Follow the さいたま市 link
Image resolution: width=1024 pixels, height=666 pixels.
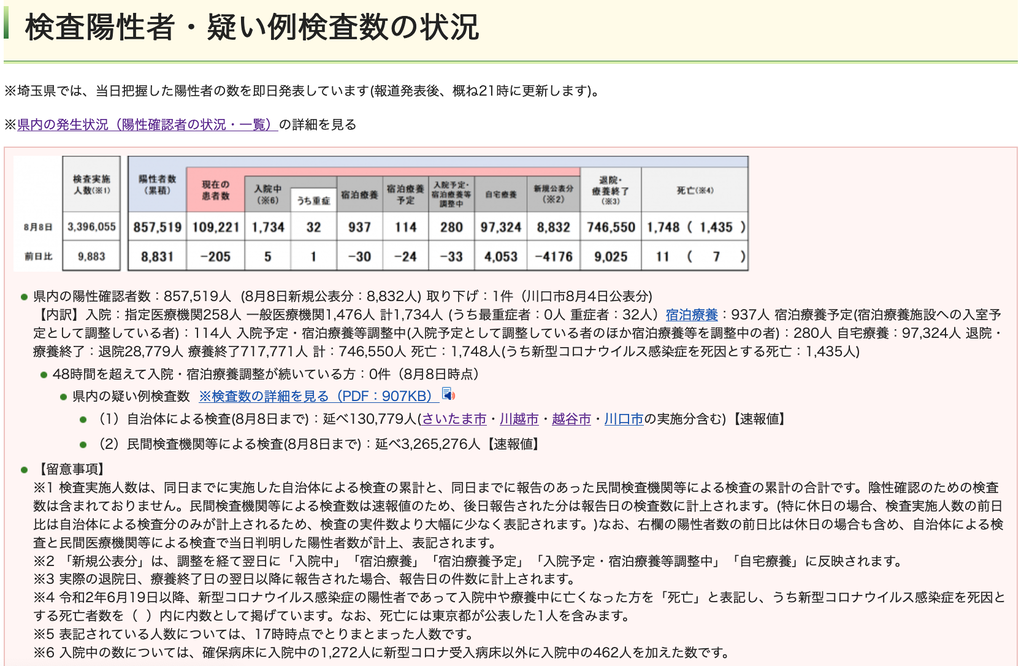pyautogui.click(x=454, y=419)
